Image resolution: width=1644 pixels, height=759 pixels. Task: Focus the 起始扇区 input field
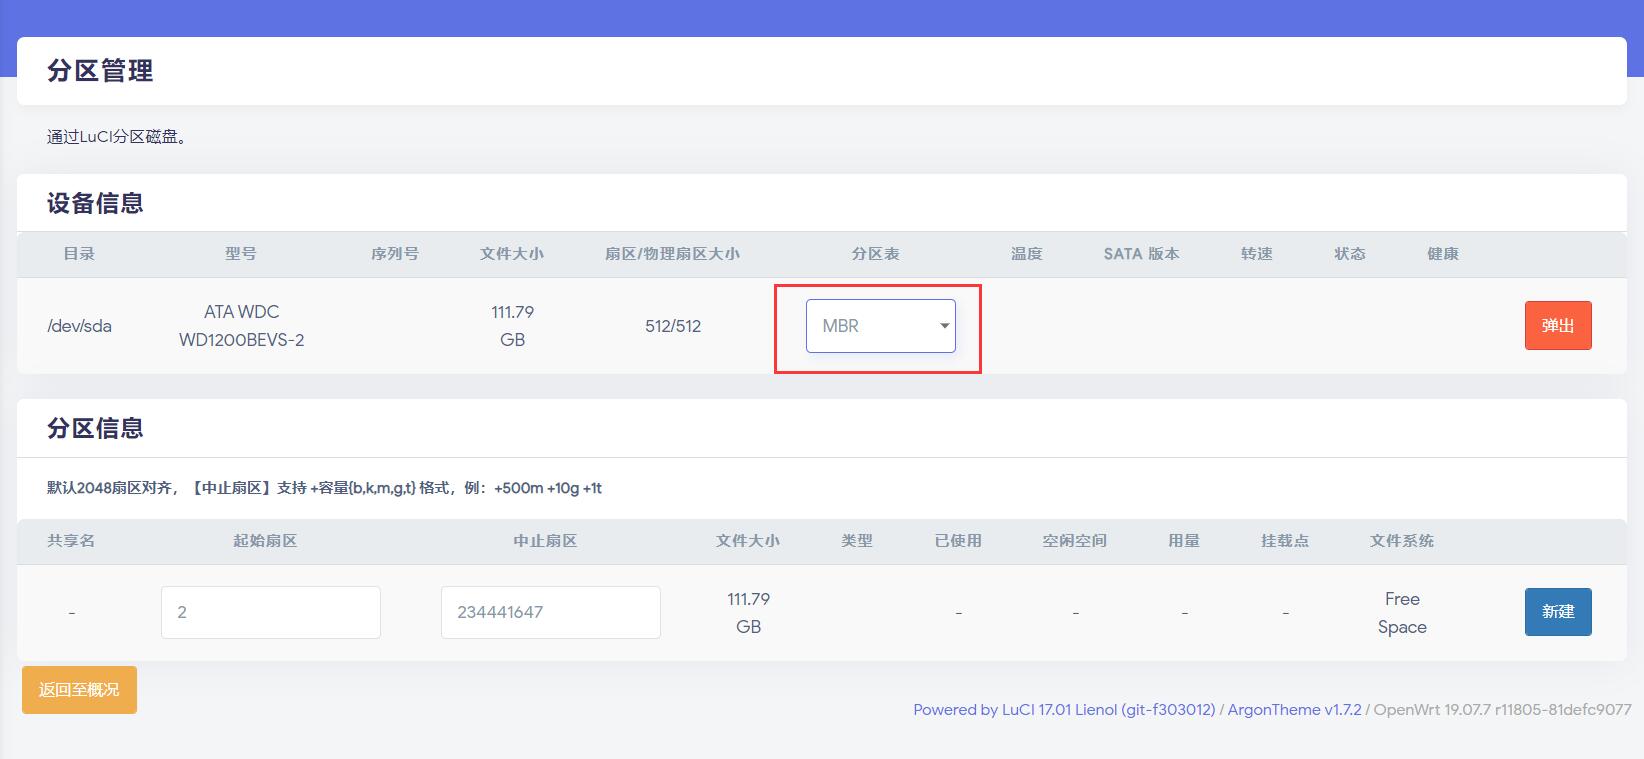point(270,612)
